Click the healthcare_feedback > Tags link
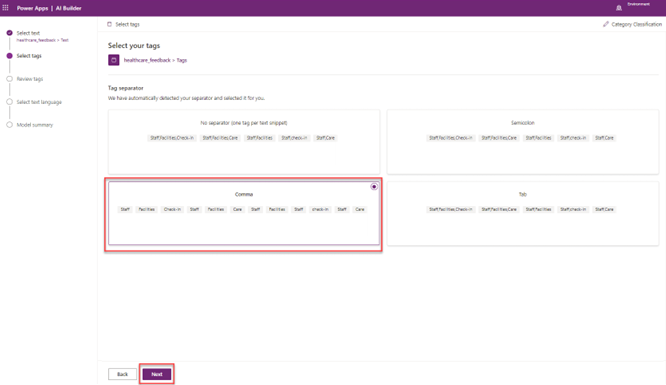The image size is (666, 385). coord(155,60)
